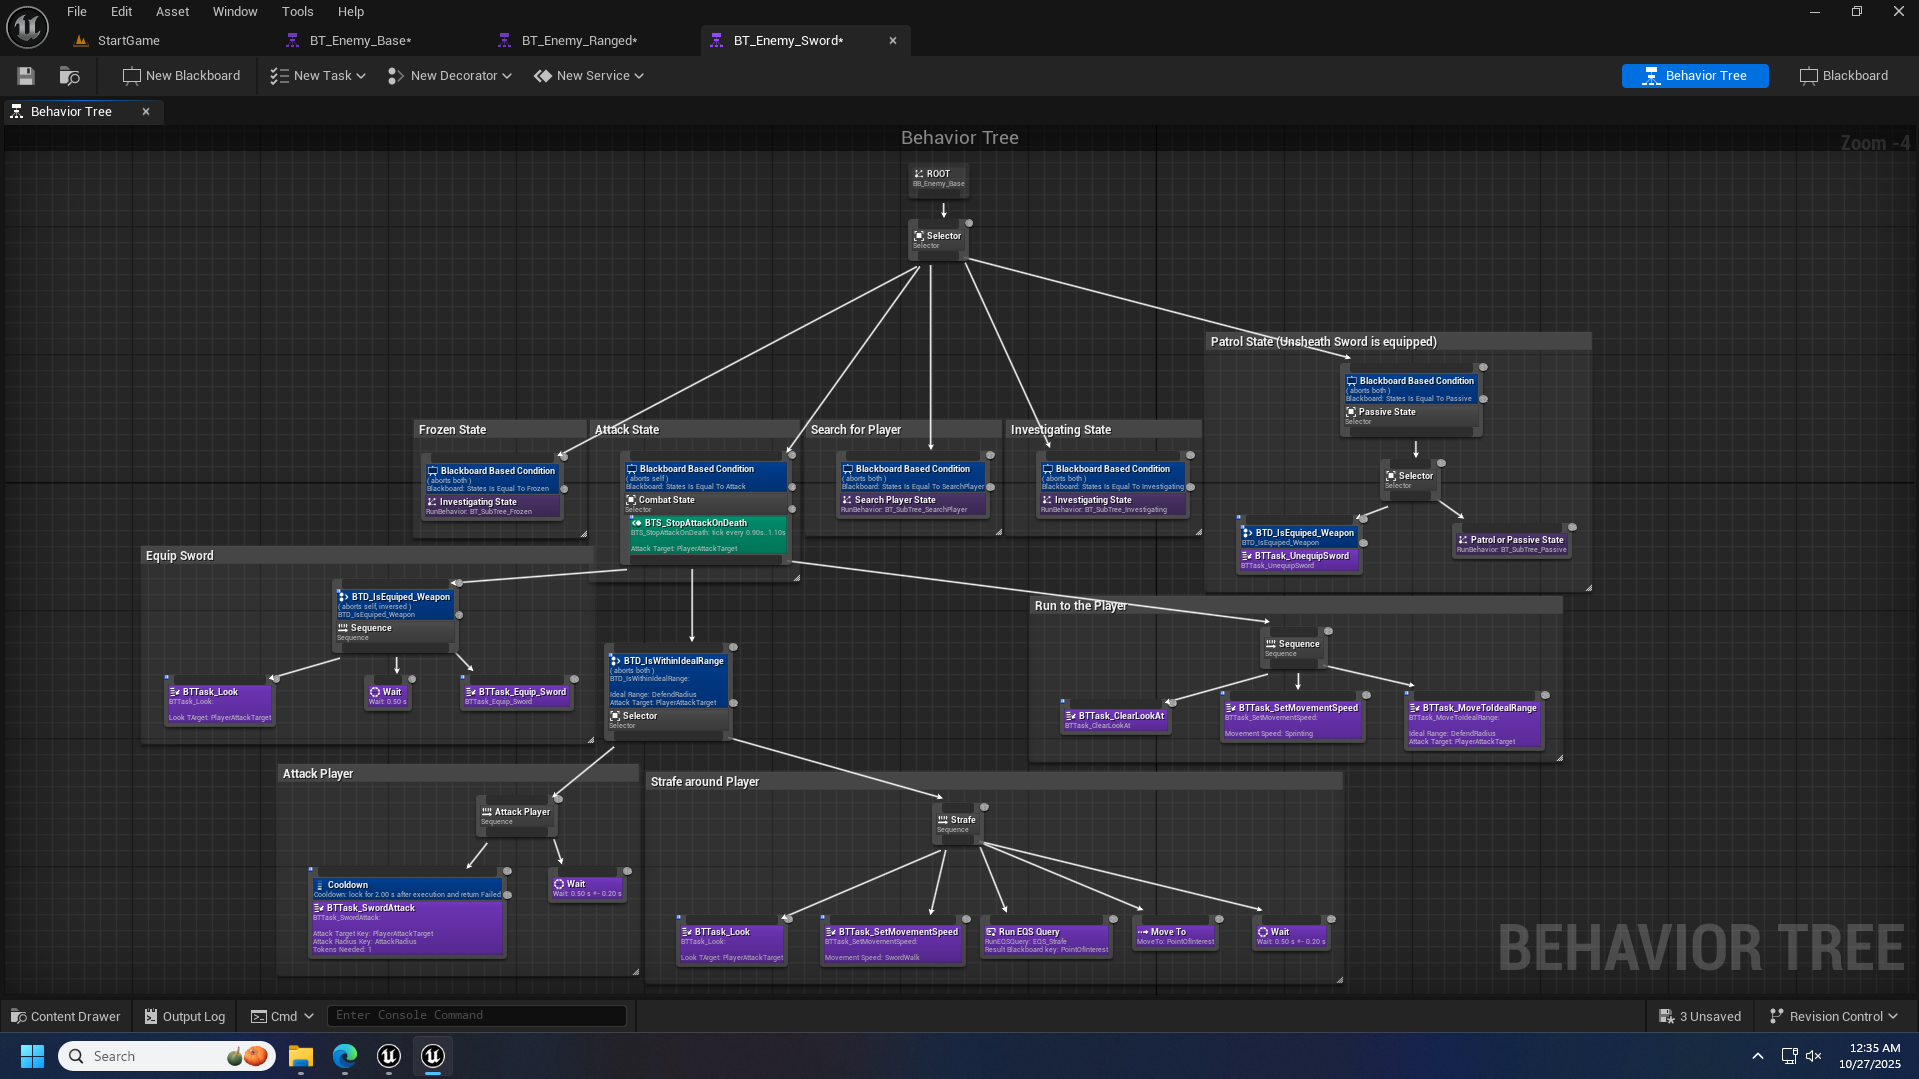Open the Unreal Engine logo menu
This screenshot has width=1919, height=1079.
click(x=27, y=27)
